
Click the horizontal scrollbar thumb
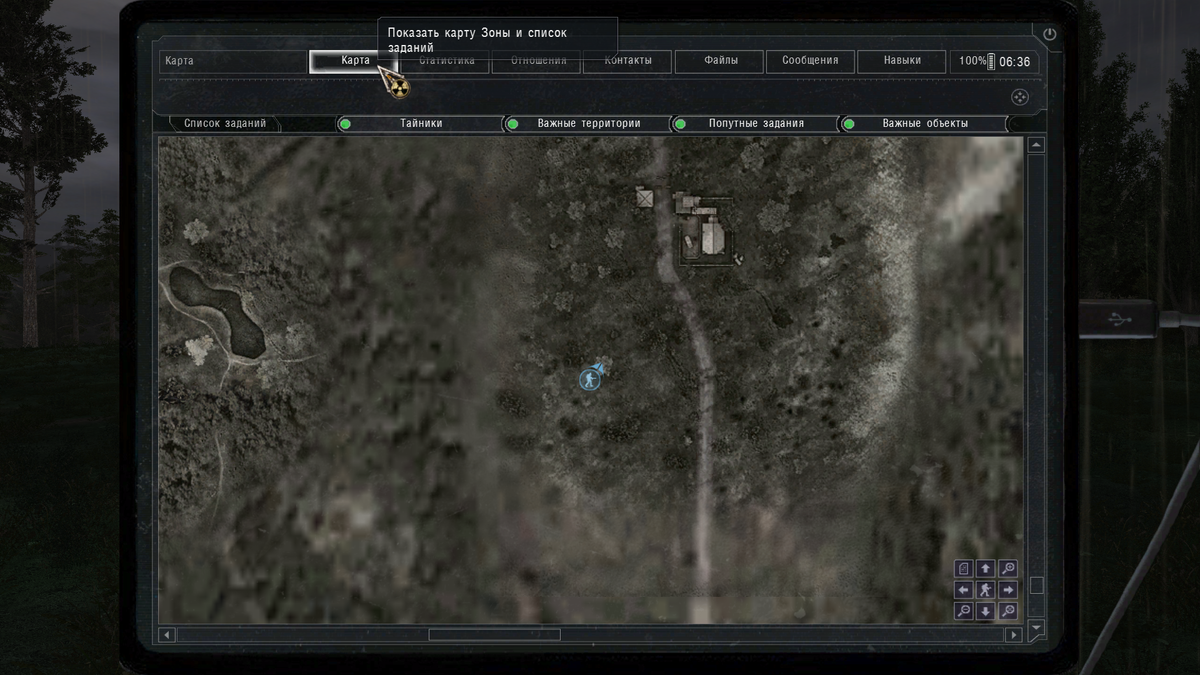[494, 635]
